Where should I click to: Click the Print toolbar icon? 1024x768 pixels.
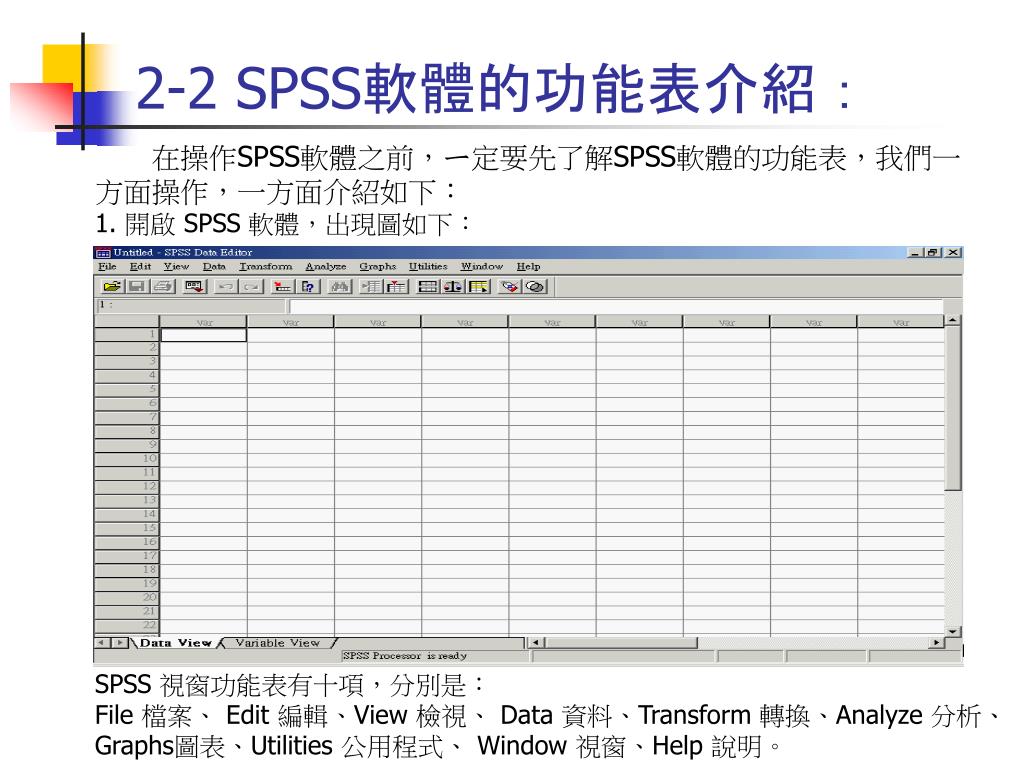163,286
